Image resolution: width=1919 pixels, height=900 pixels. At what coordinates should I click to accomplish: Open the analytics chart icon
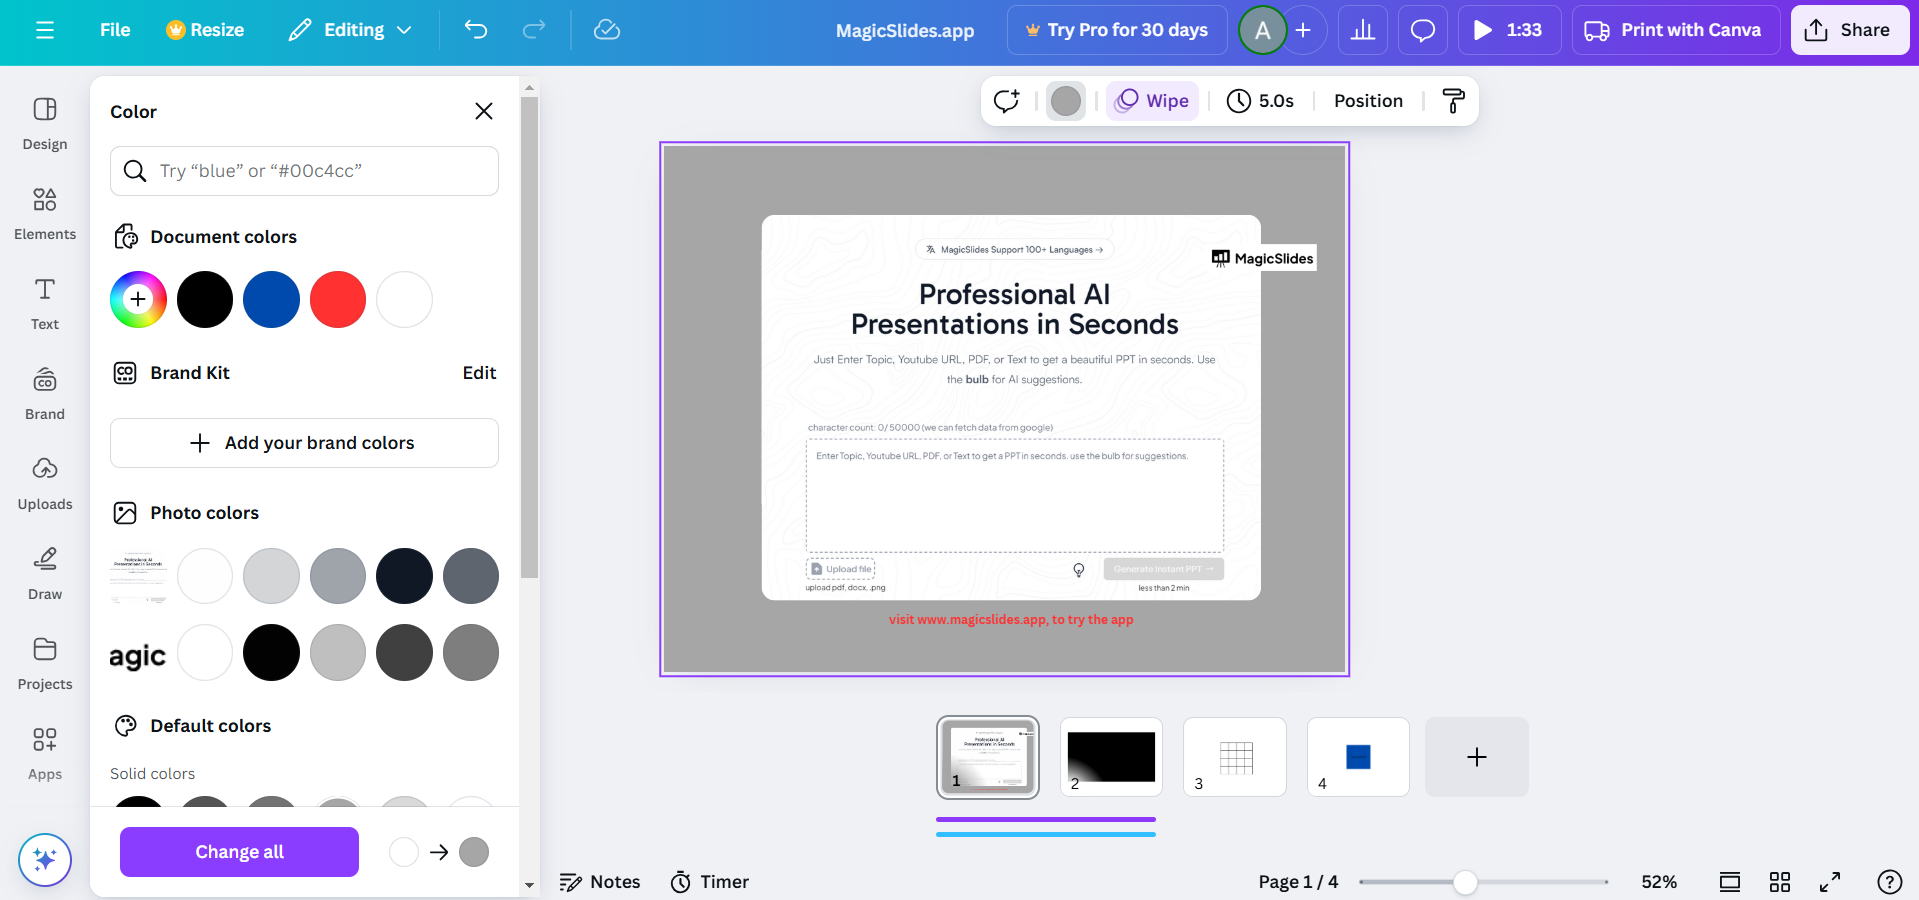pos(1363,30)
